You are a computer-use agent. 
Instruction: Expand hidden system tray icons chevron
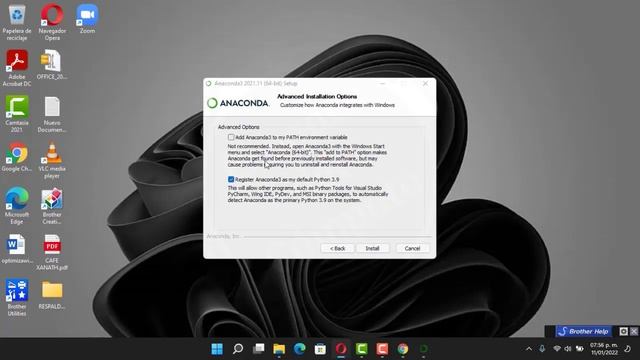pyautogui.click(x=529, y=349)
